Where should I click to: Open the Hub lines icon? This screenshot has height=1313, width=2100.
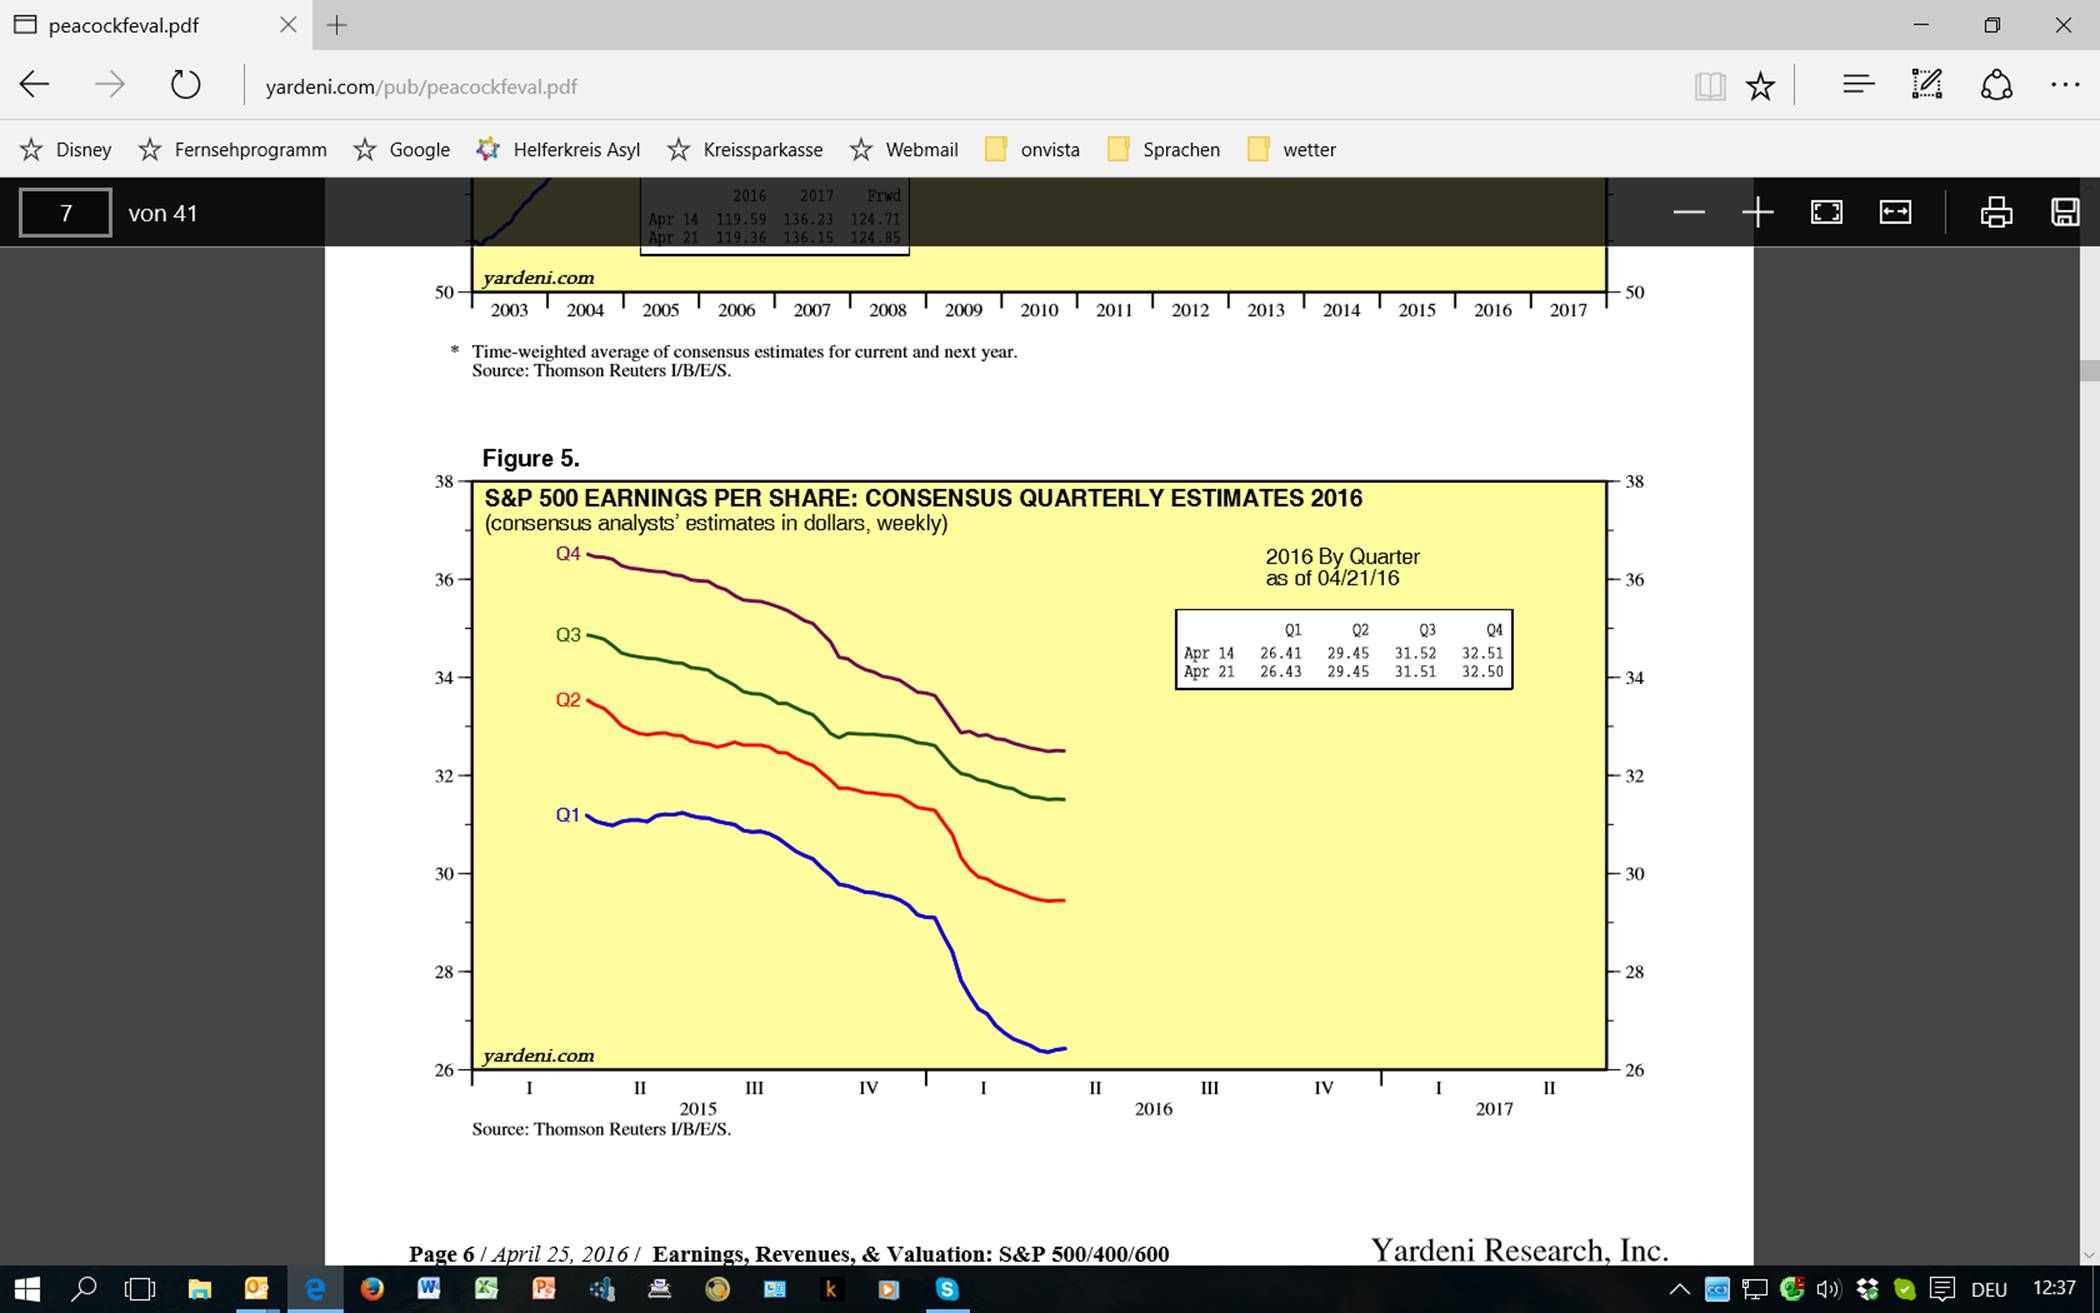click(1857, 85)
